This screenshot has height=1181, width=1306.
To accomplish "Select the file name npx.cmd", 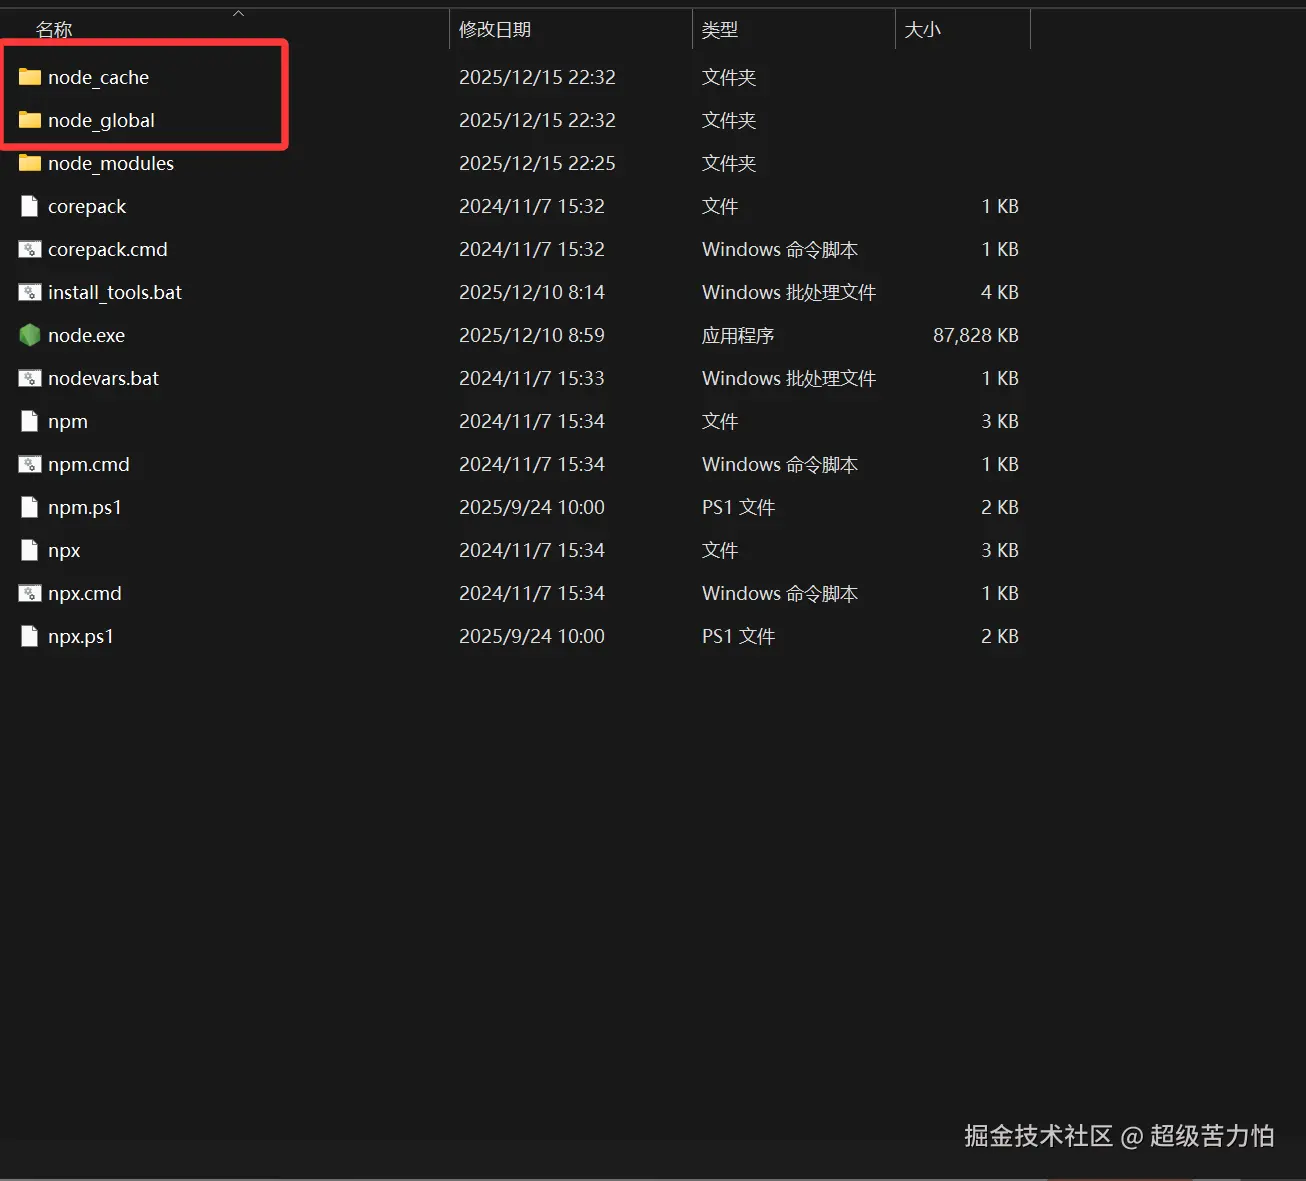I will [85, 593].
